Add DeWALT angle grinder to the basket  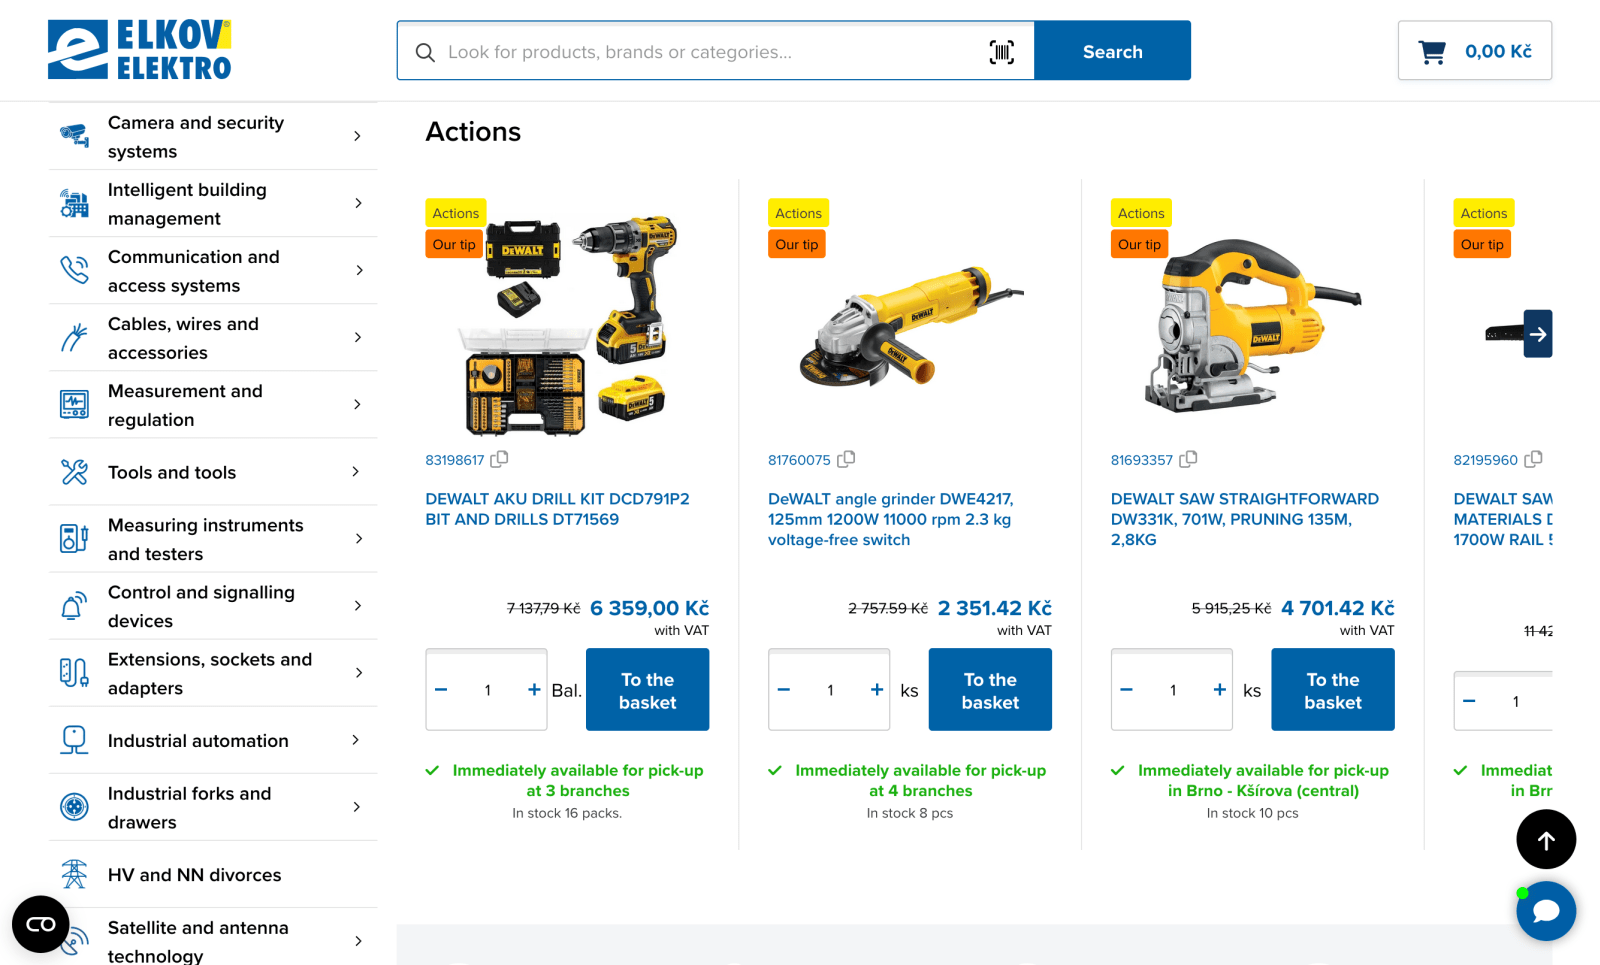pos(990,690)
